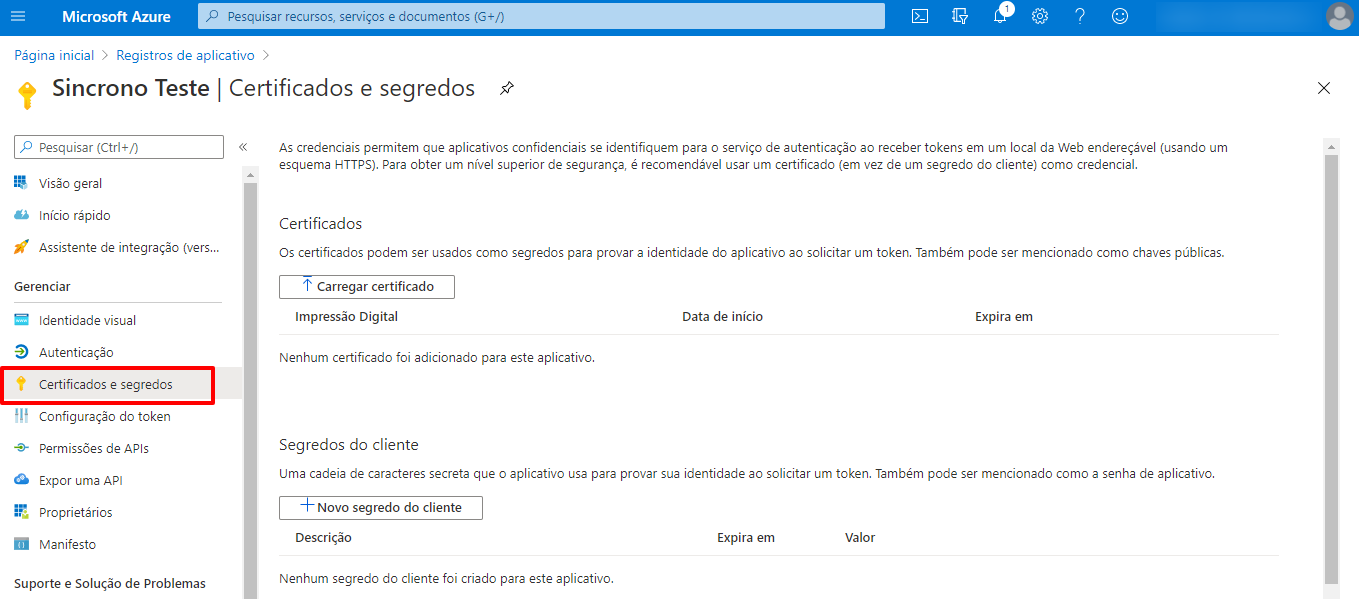Close the blade with the X
1359x599 pixels.
1324,88
